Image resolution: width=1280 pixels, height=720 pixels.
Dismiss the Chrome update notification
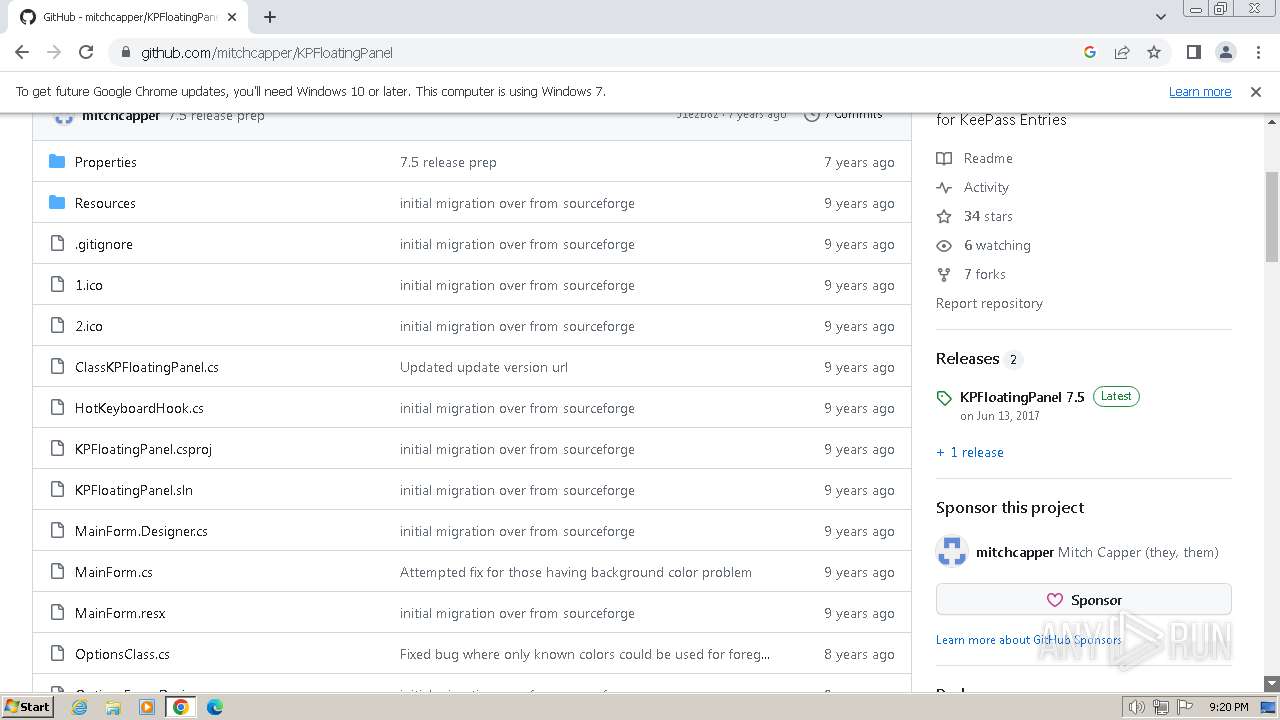click(x=1256, y=91)
